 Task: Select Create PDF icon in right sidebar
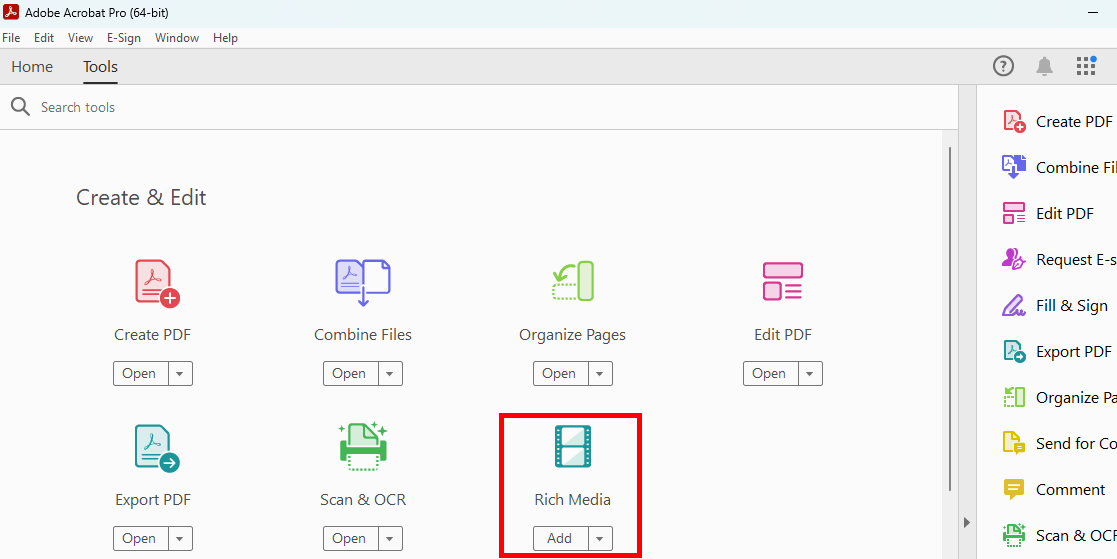click(x=1014, y=122)
